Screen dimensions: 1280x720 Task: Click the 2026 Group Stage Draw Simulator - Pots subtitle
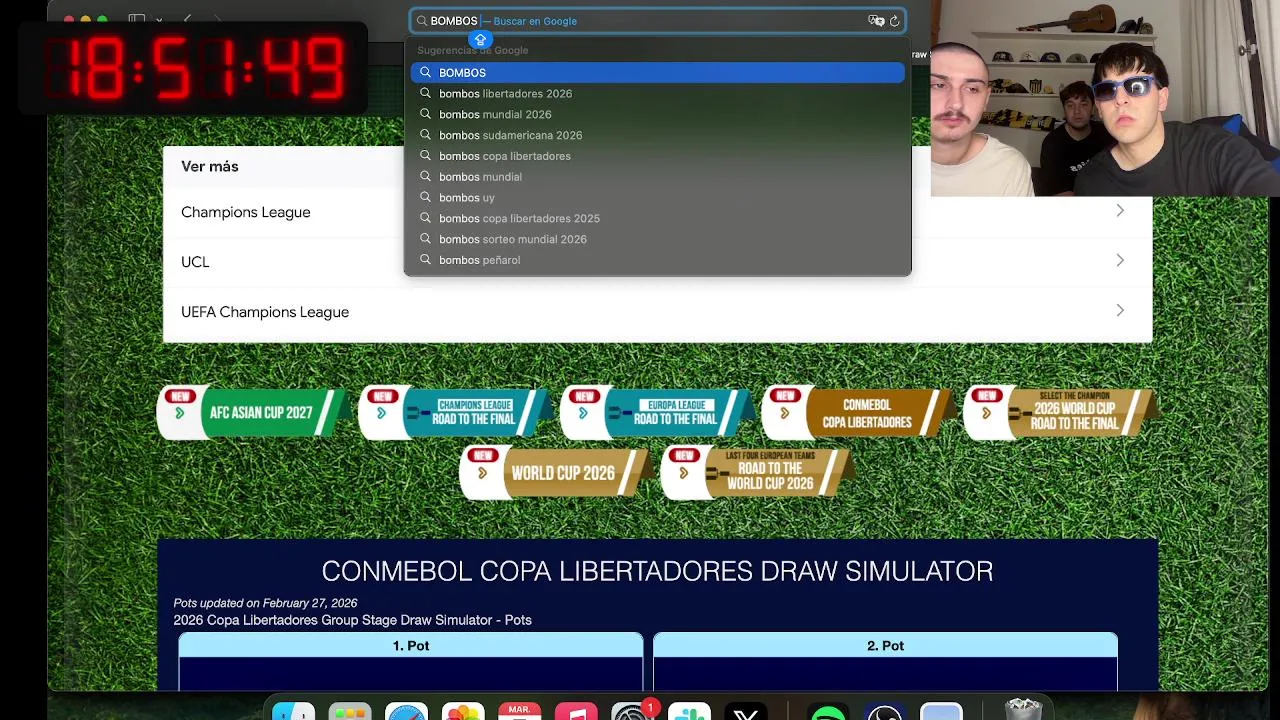point(352,620)
